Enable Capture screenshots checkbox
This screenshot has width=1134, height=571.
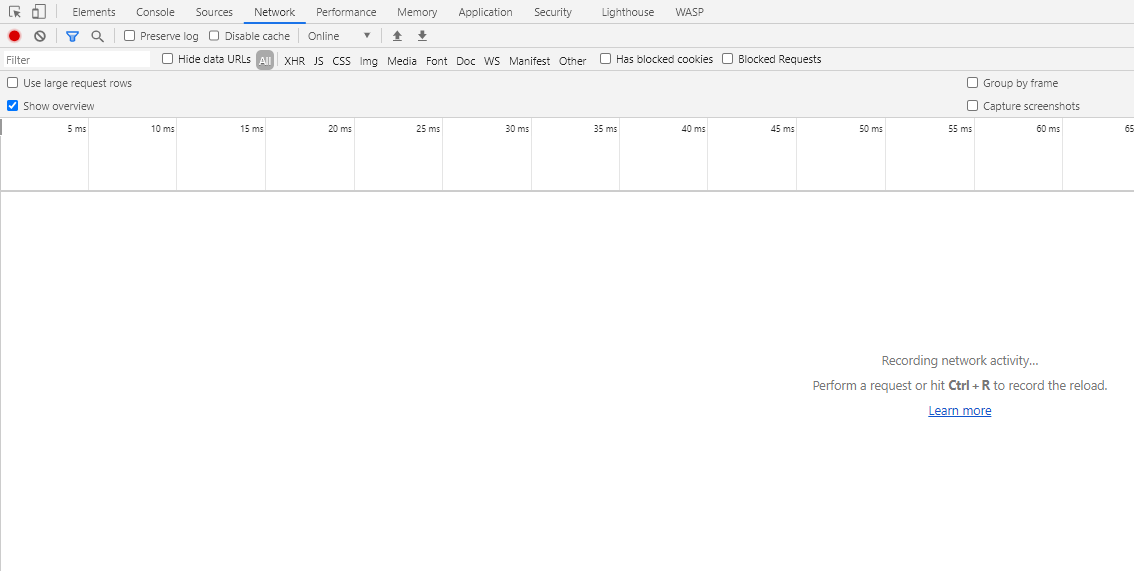point(972,106)
